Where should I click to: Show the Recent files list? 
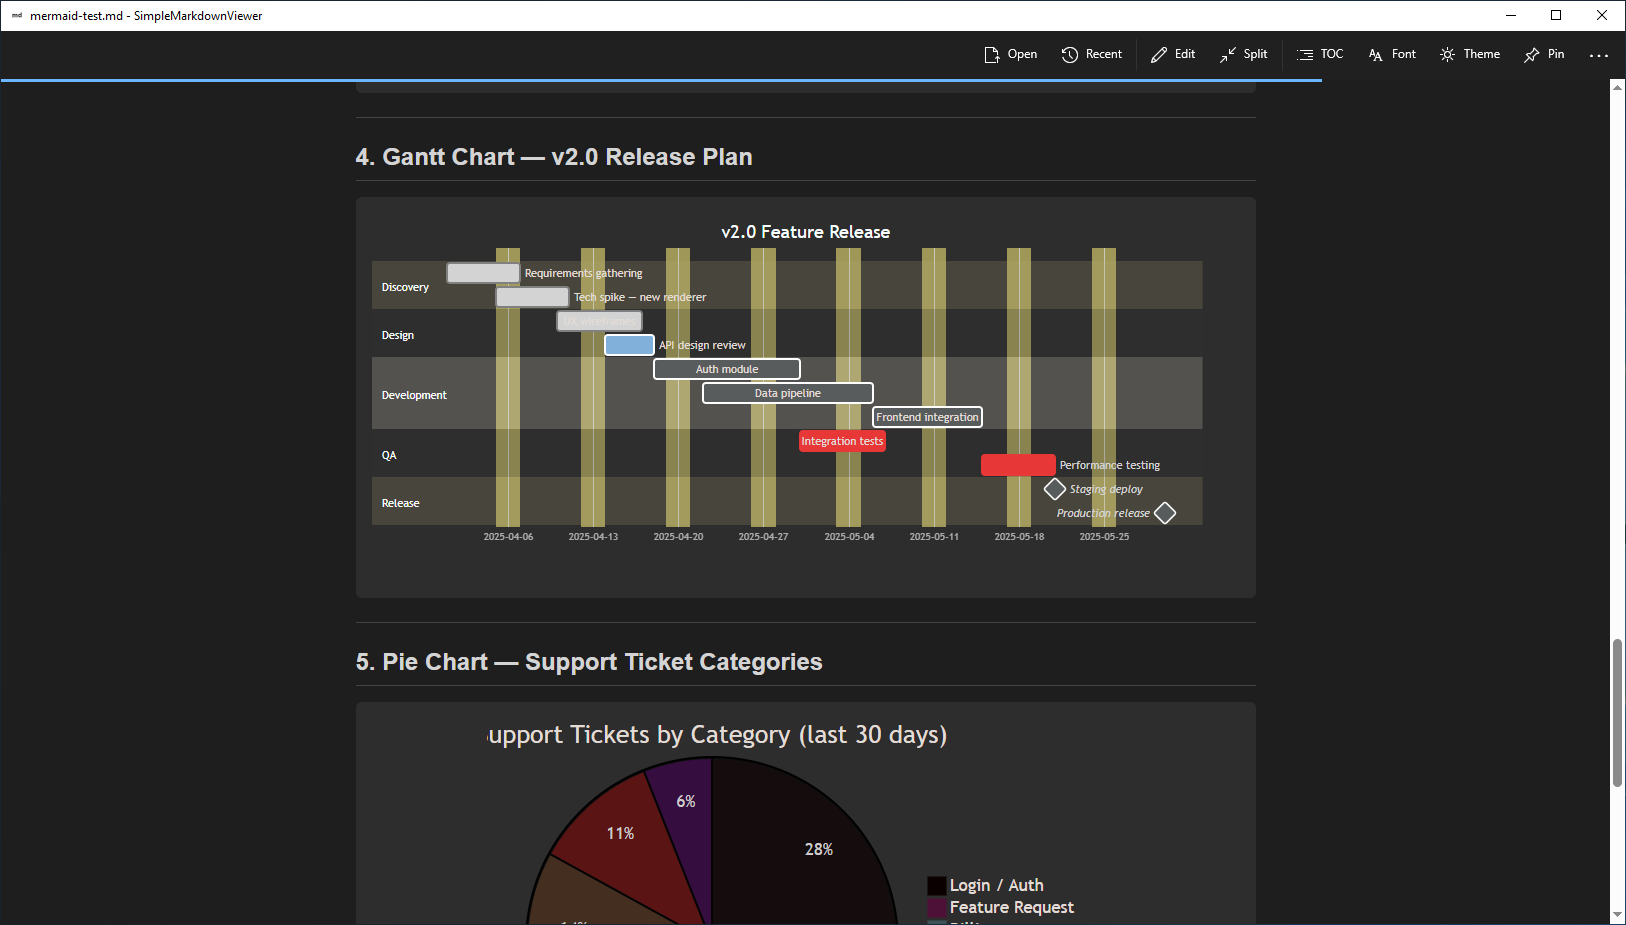click(1092, 55)
